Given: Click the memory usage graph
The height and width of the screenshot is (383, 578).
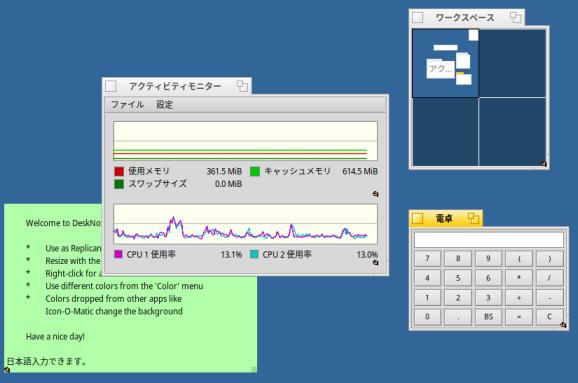Looking at the screenshot, I should [x=245, y=141].
